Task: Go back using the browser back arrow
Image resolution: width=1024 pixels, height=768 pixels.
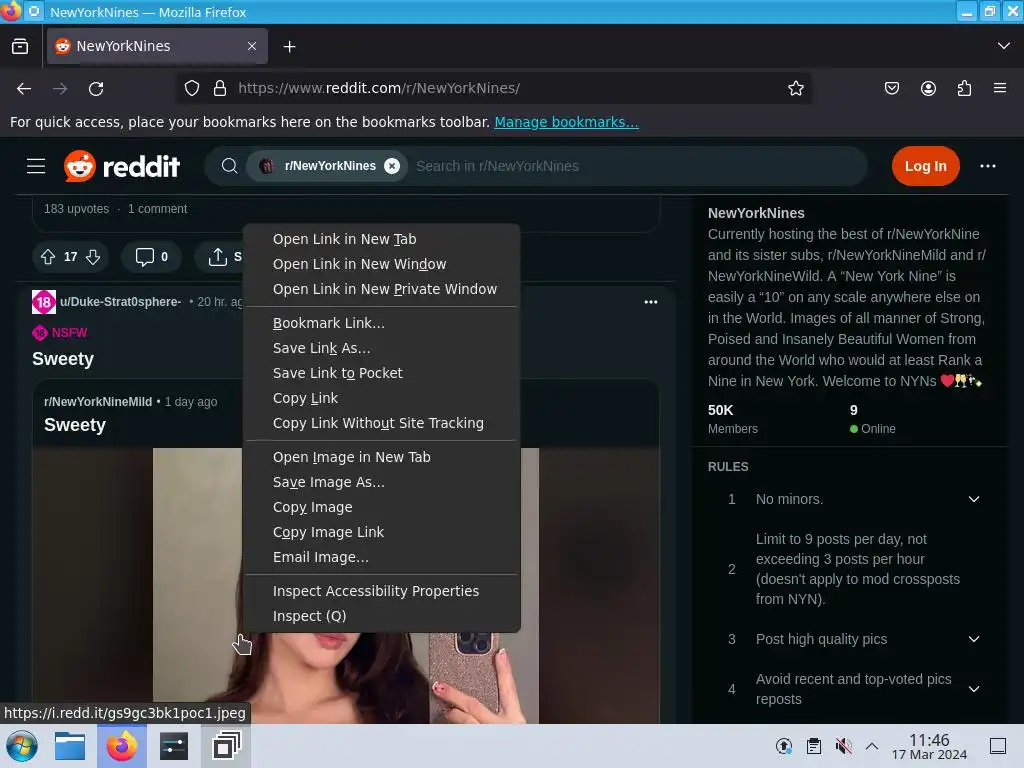Action: pyautogui.click(x=24, y=88)
